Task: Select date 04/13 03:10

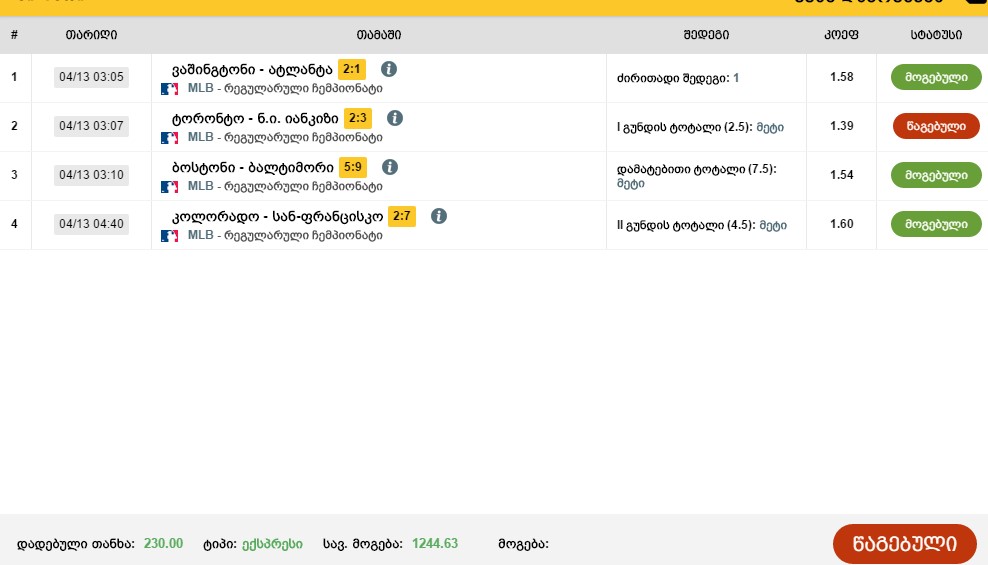Action: pos(91,175)
